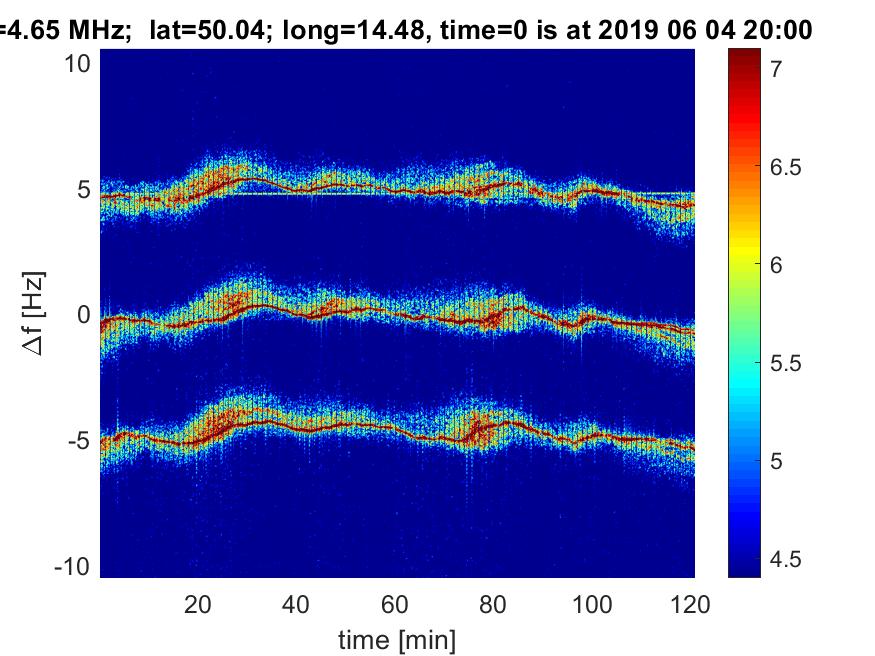Click the 120 tick label on time axis
This screenshot has height=656, width=875.
[x=690, y=605]
